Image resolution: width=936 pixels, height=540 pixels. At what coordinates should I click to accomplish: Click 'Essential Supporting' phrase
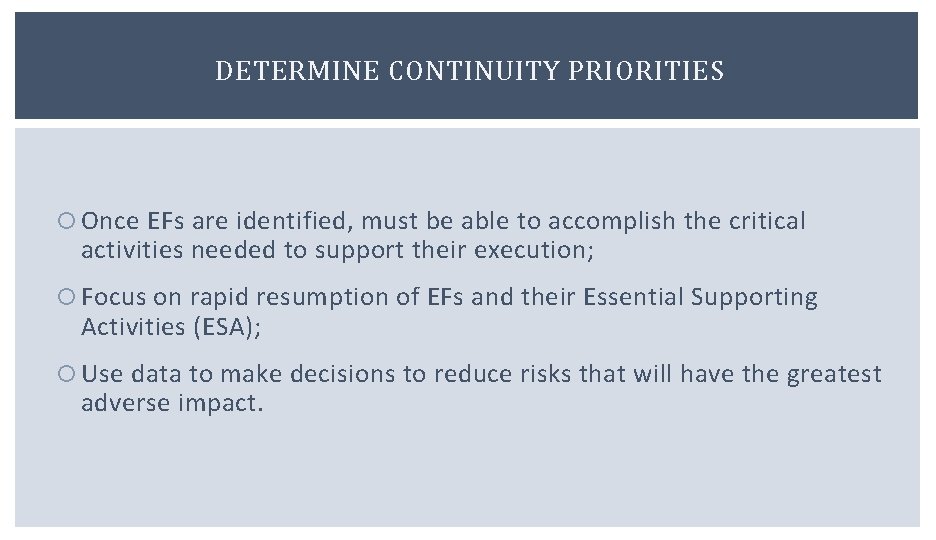click(x=700, y=297)
